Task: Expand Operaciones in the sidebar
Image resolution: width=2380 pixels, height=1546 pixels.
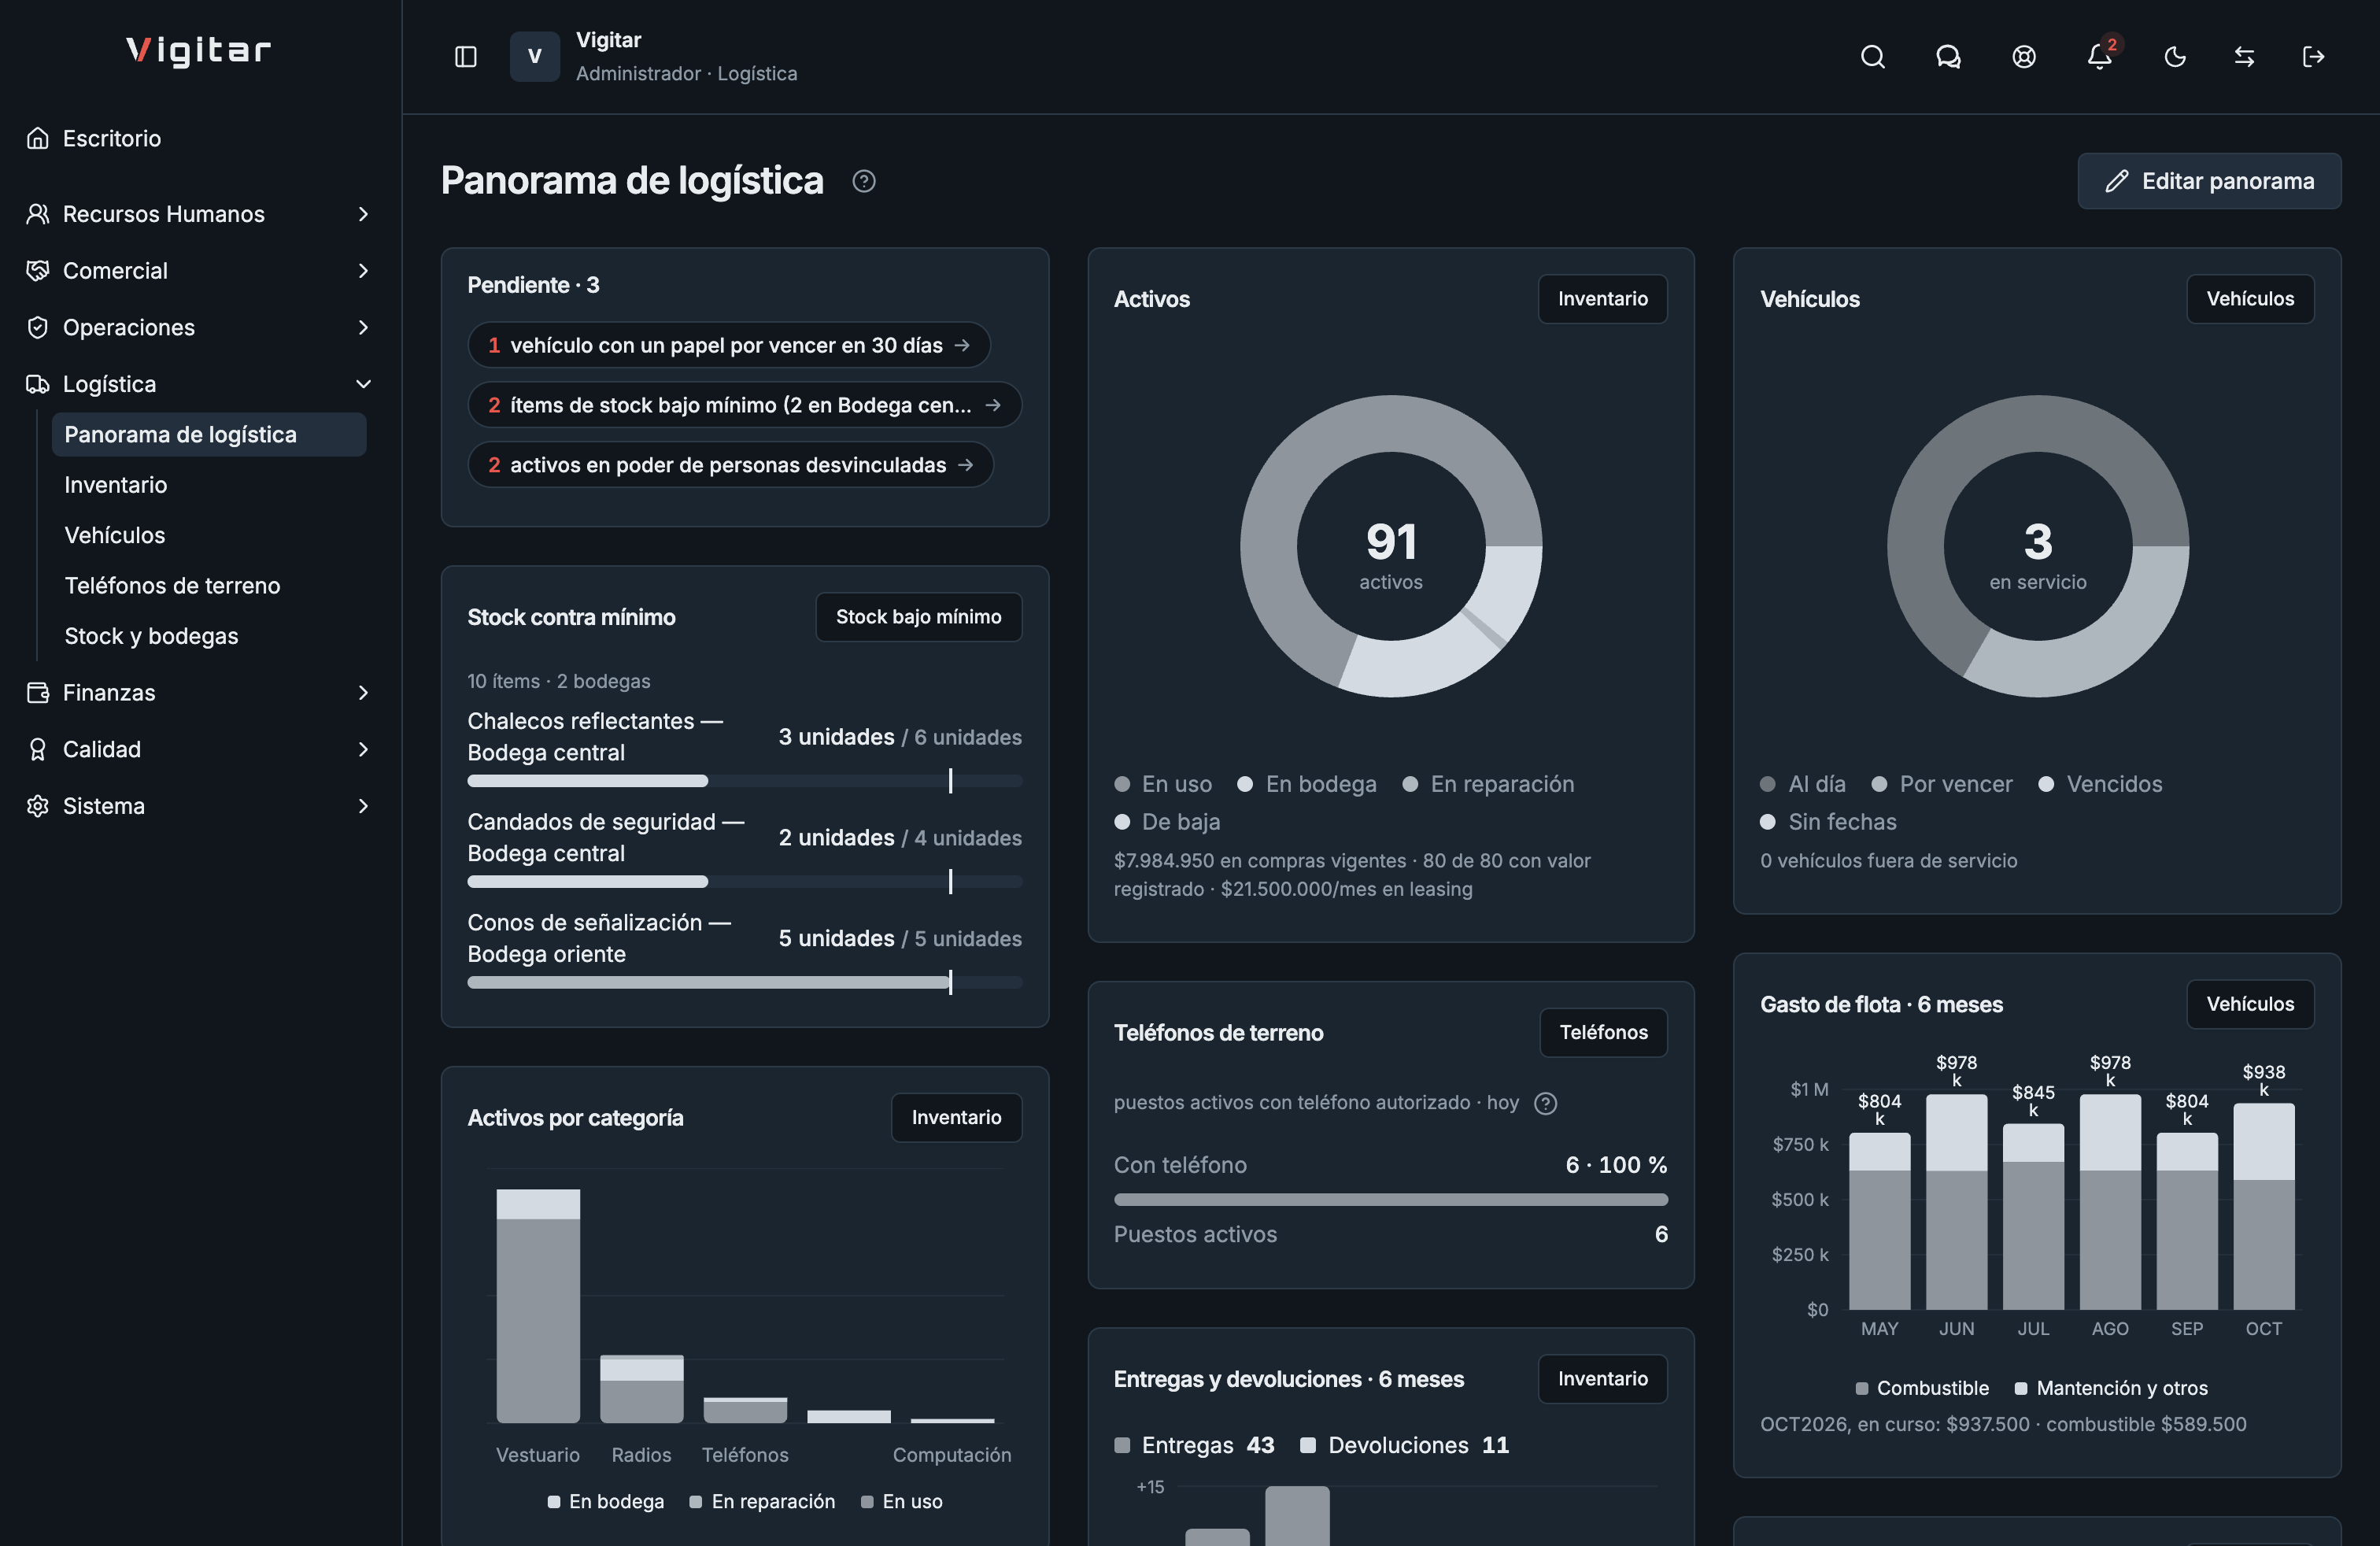Action: pos(200,327)
